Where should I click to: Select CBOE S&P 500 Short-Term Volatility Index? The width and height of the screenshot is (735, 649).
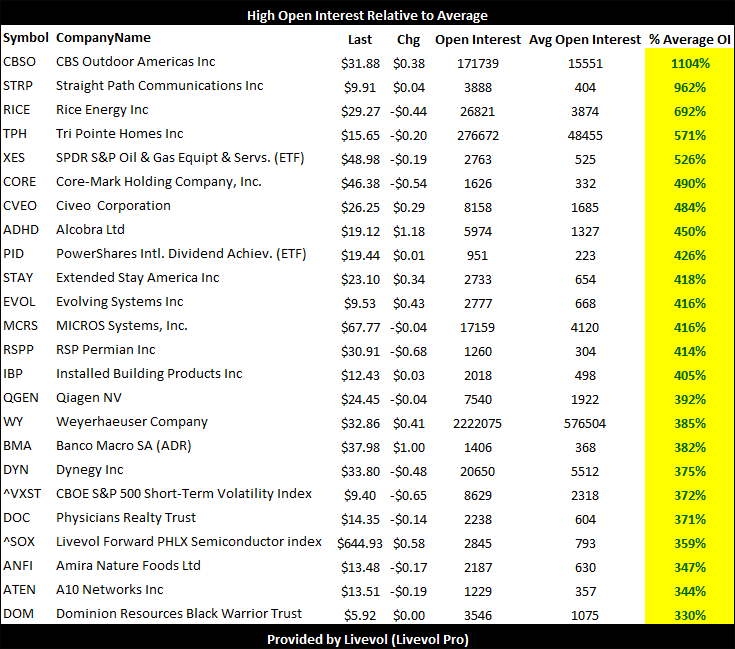point(184,493)
